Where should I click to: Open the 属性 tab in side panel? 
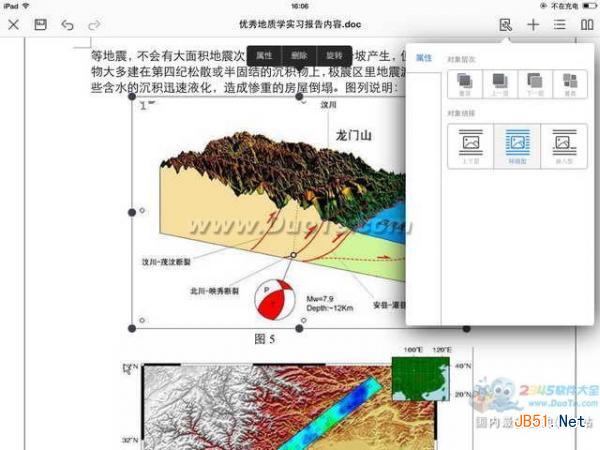(x=424, y=60)
